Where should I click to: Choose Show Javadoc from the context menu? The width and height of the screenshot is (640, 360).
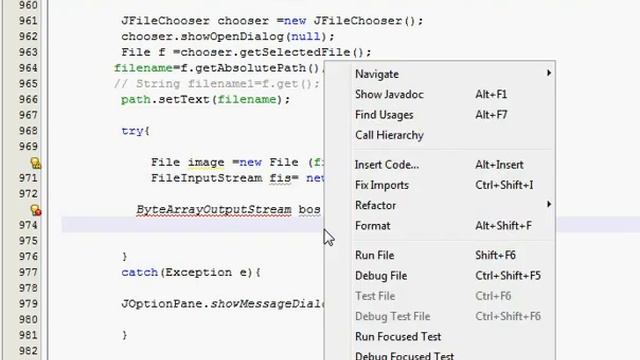point(440,94)
